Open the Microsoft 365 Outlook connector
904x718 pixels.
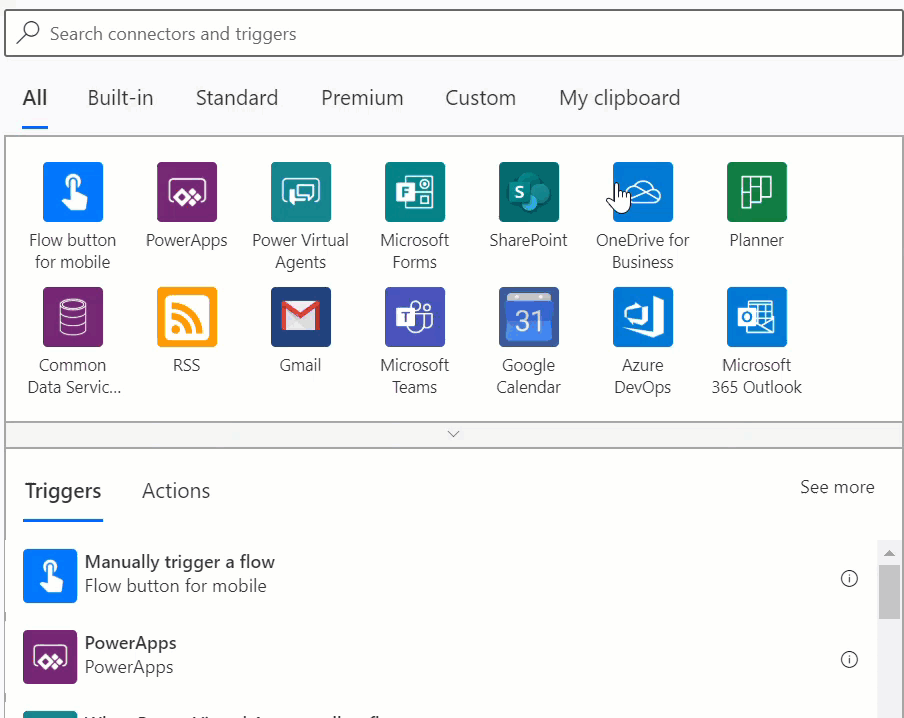(757, 317)
